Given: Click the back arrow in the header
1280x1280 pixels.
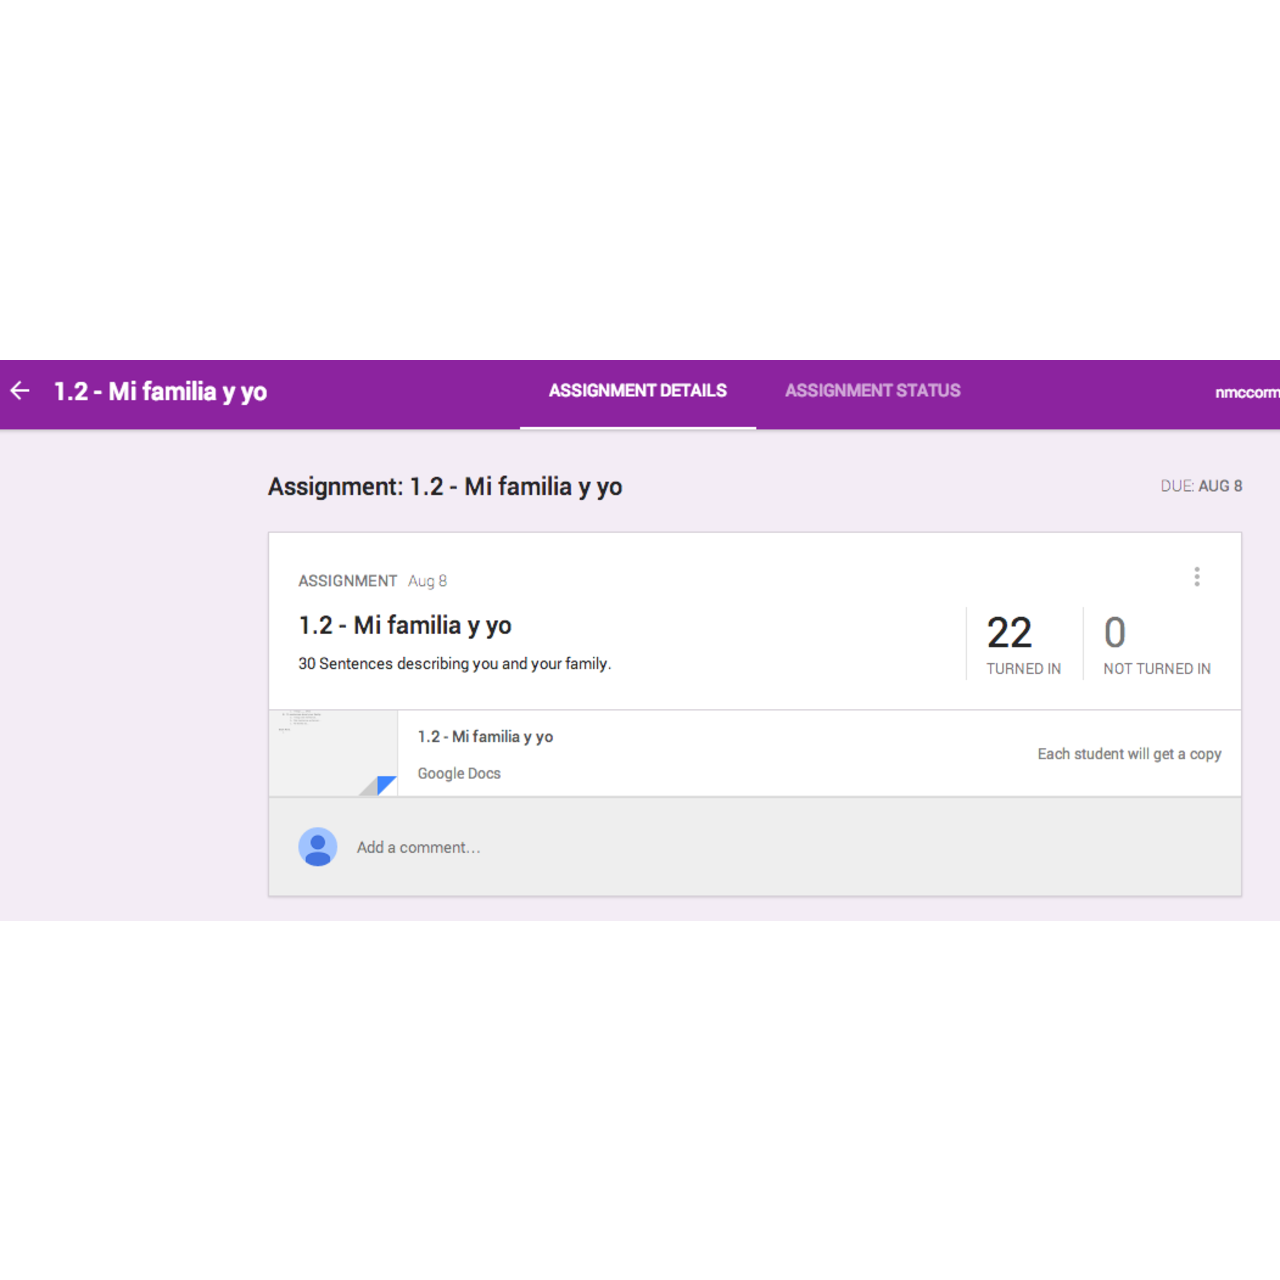Looking at the screenshot, I should coord(20,391).
